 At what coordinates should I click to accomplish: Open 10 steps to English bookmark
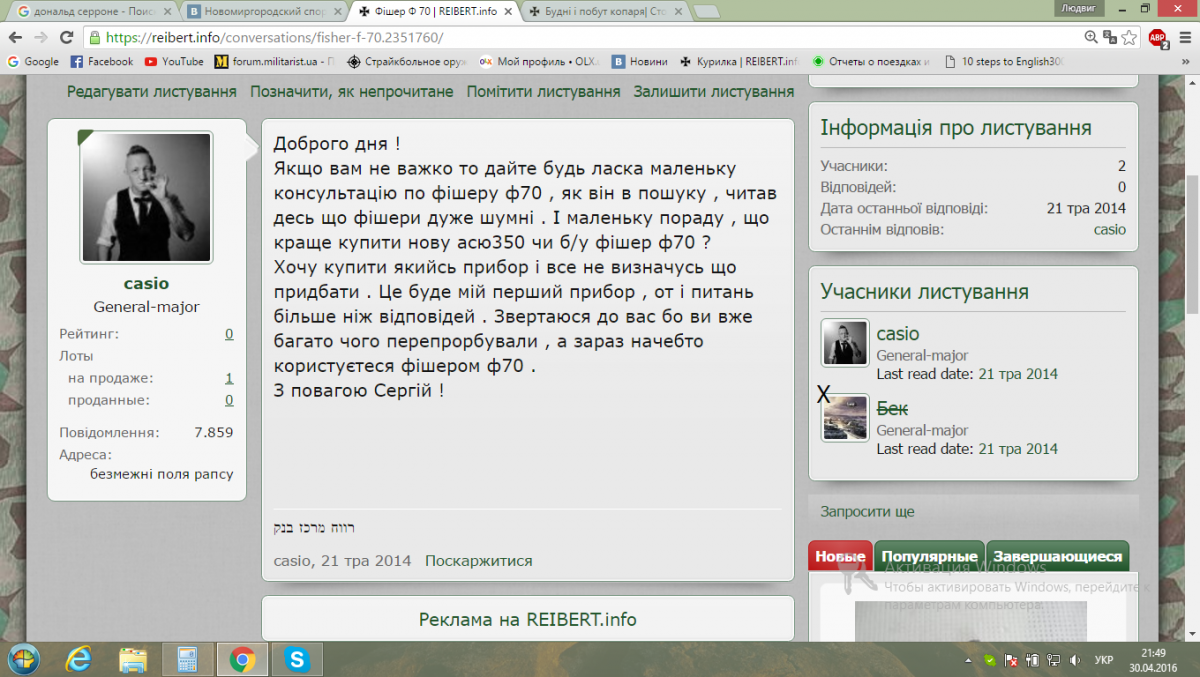1004,61
